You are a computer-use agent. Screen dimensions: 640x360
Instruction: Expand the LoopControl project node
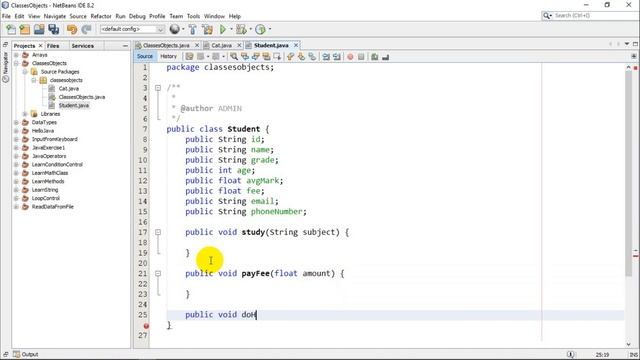click(x=16, y=198)
